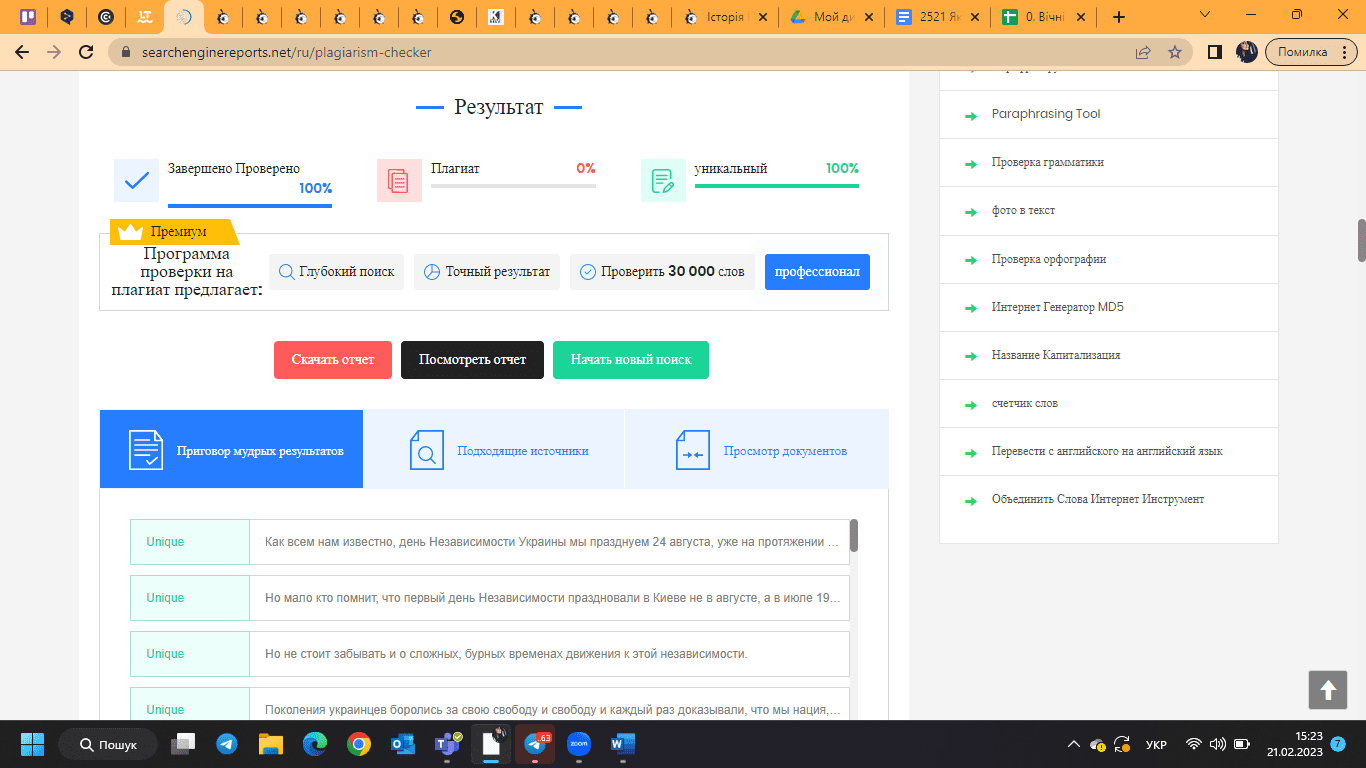Open the browser side panel icon
The image size is (1366, 768).
click(1214, 52)
